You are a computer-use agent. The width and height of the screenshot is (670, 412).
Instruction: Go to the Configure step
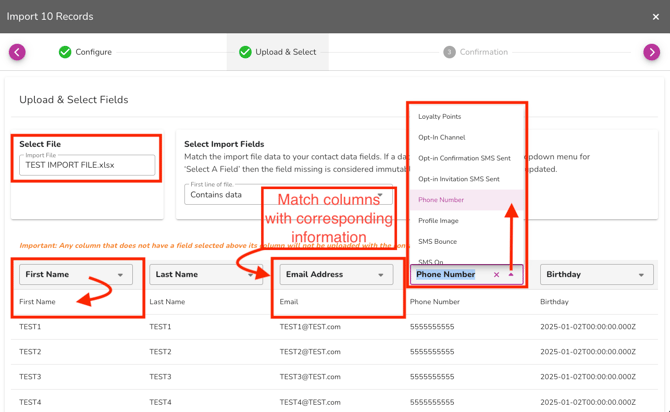click(85, 52)
